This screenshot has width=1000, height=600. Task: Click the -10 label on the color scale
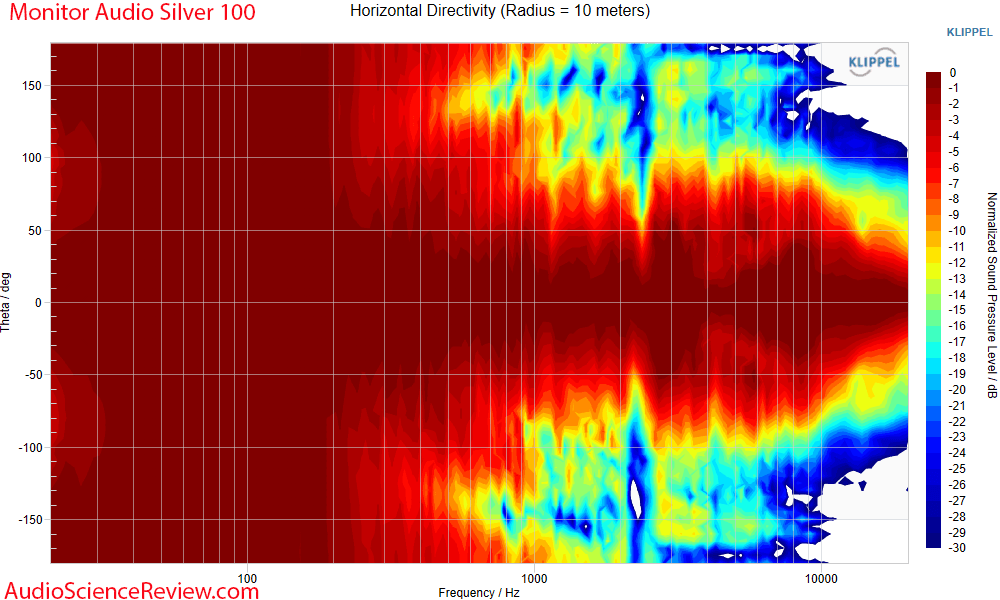pyautogui.click(x=956, y=231)
